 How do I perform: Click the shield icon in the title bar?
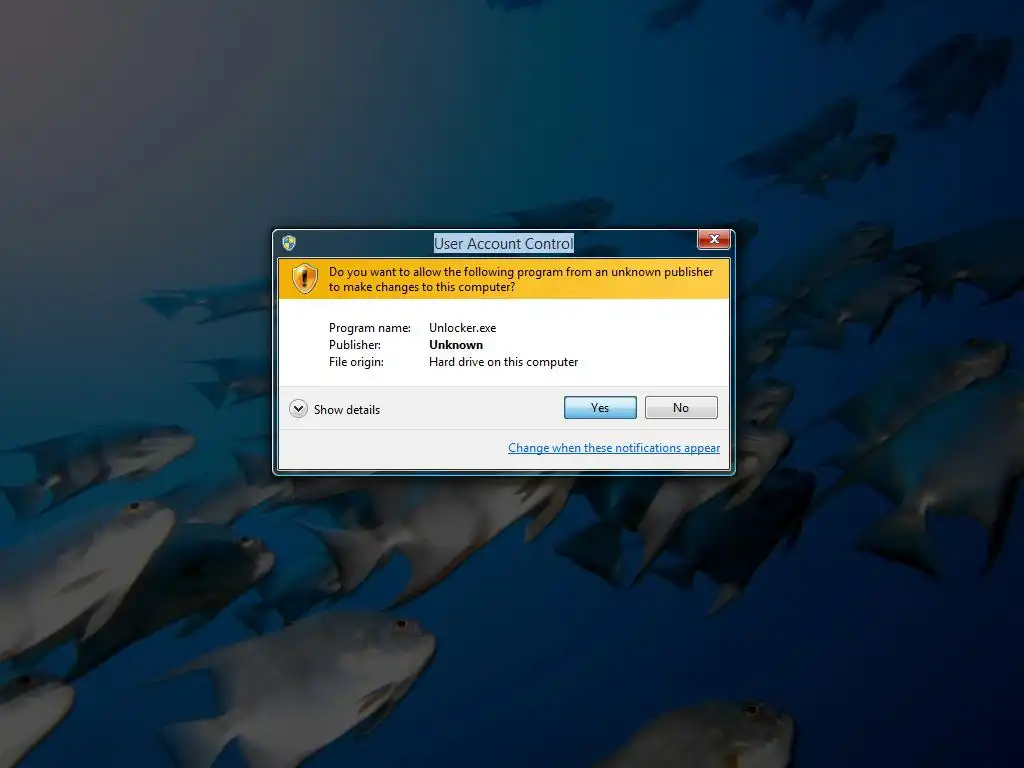(x=289, y=243)
